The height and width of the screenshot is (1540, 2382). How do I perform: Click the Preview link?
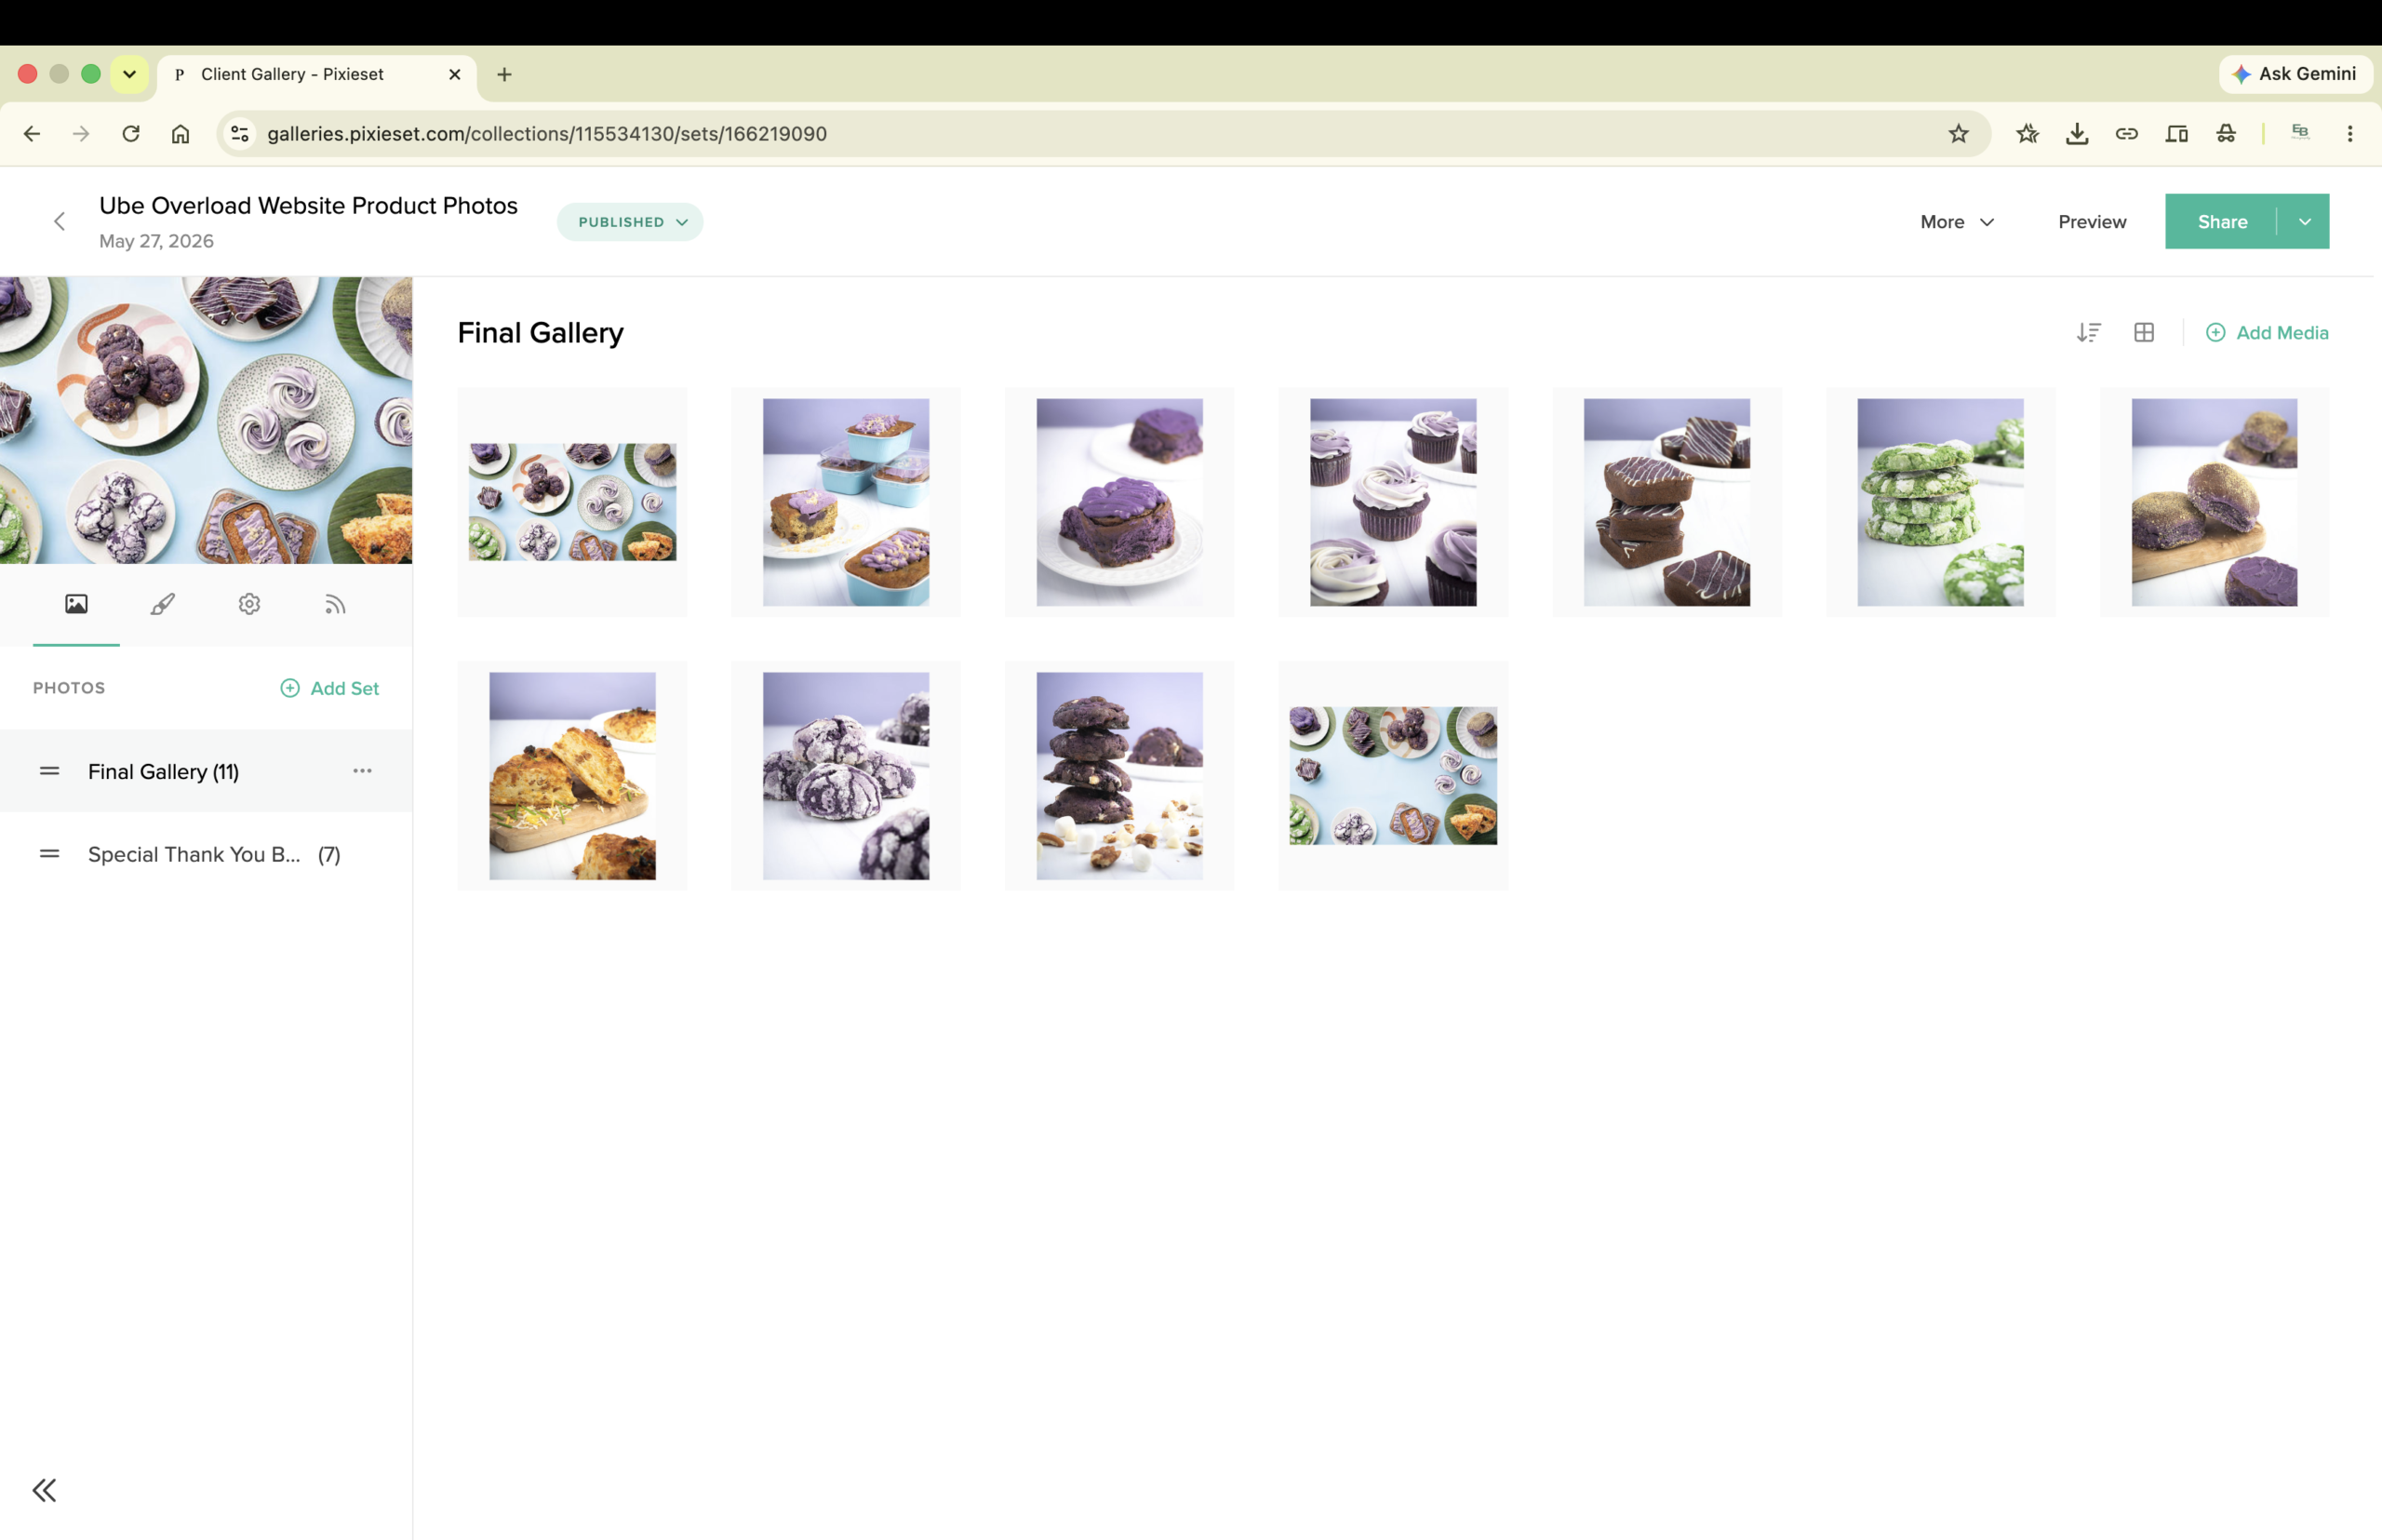(x=2092, y=222)
